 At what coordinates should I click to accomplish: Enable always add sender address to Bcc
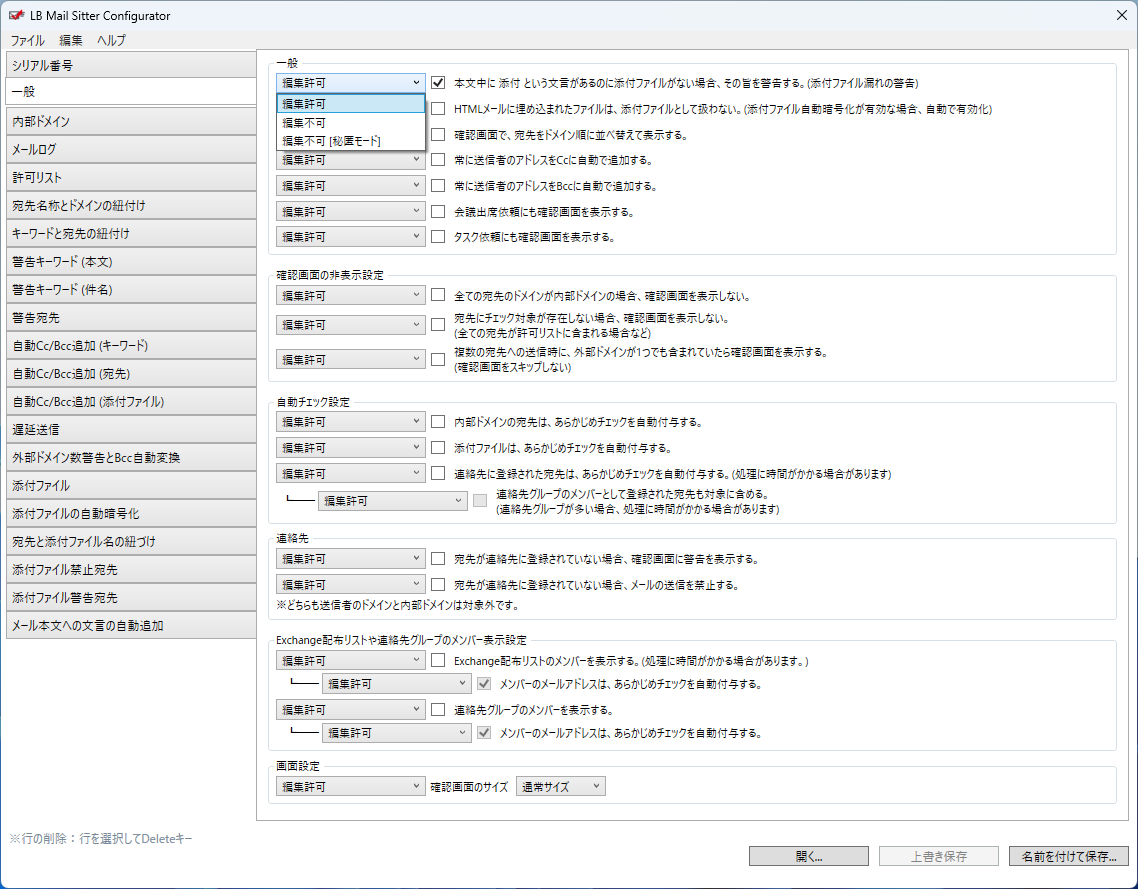[438, 186]
